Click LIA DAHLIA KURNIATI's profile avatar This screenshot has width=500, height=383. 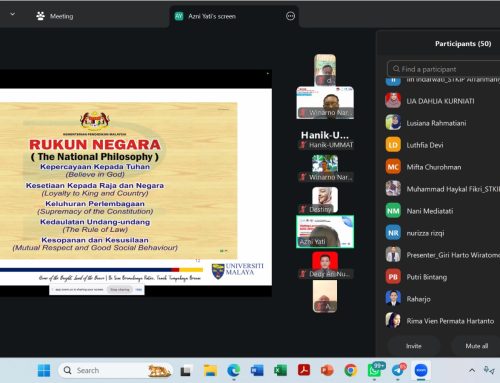(x=393, y=100)
